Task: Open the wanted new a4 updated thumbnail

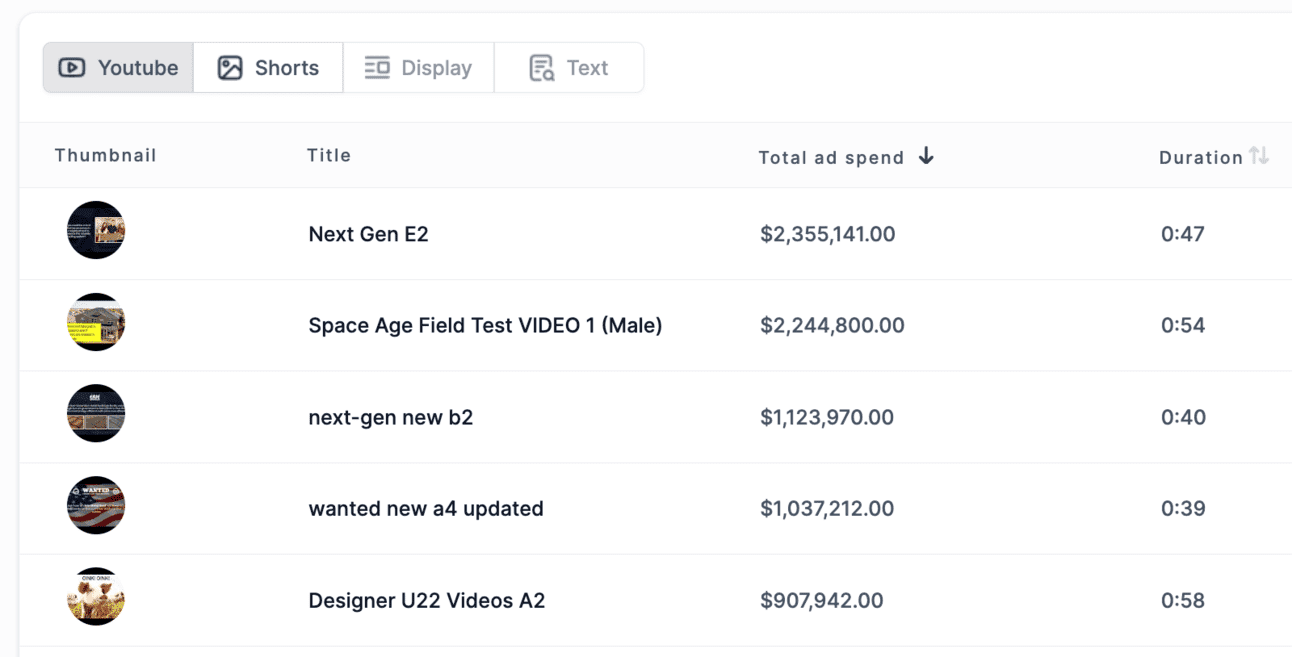Action: [x=96, y=505]
